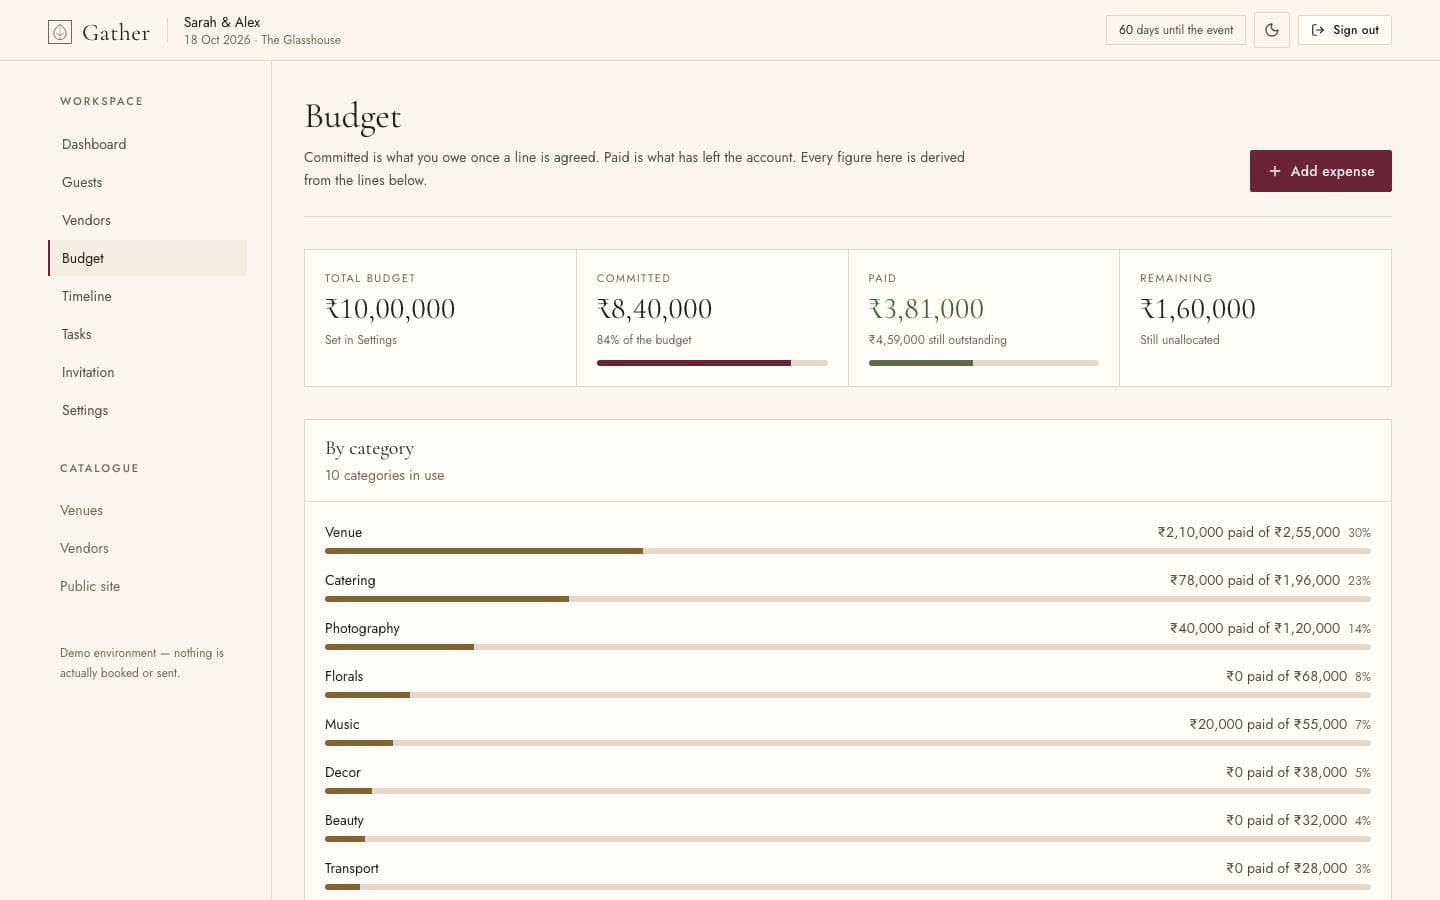The image size is (1440, 900).
Task: Toggle dark mode with the moon icon
Action: click(1272, 30)
